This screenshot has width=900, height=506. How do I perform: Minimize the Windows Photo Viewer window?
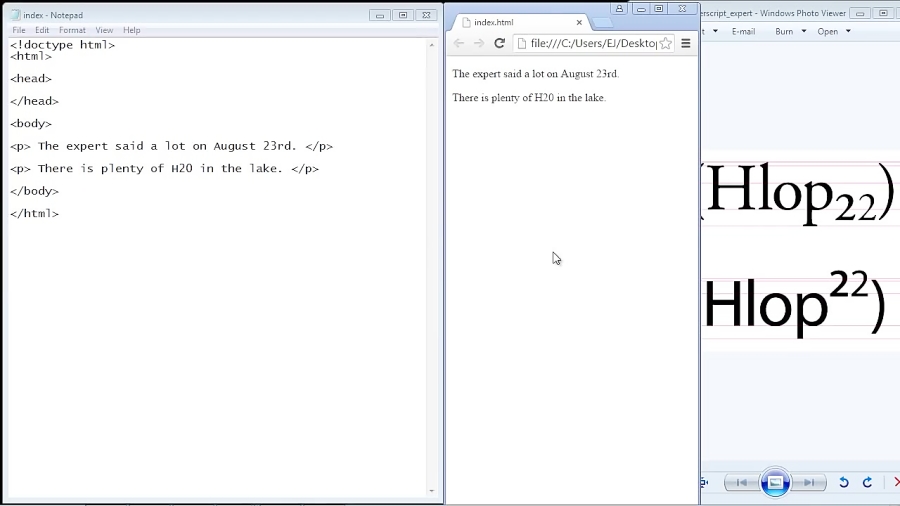click(860, 13)
